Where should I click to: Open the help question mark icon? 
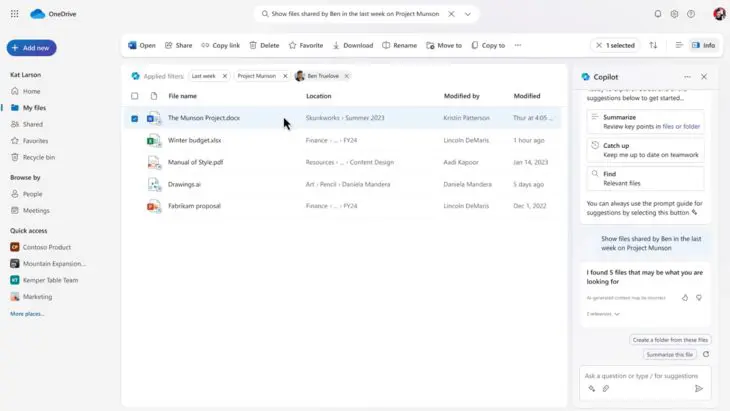(x=691, y=14)
